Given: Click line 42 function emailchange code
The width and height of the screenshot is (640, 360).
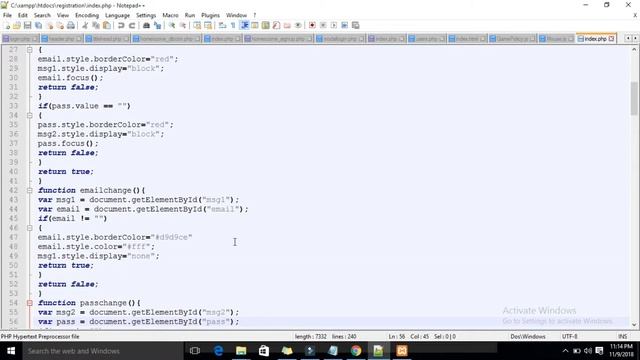Looking at the screenshot, I should (91, 190).
